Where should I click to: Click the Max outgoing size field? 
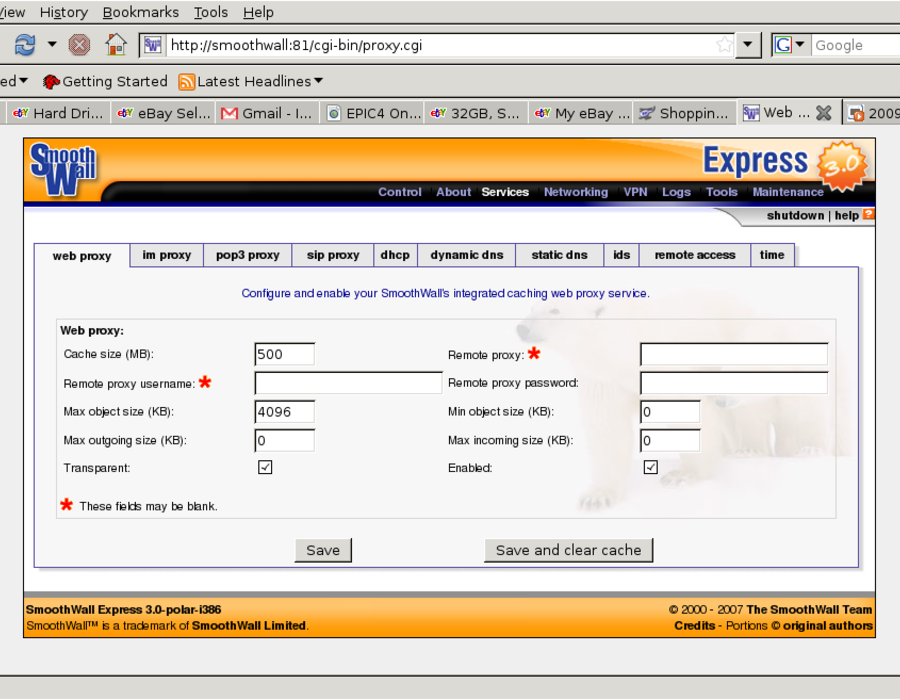(x=285, y=440)
